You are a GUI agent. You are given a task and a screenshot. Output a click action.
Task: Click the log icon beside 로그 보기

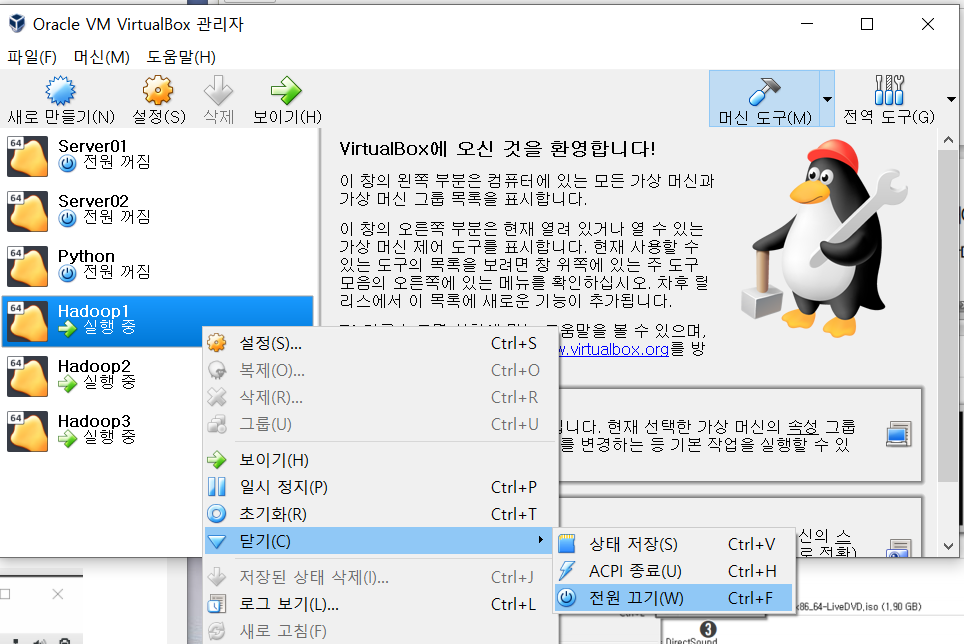pos(216,604)
